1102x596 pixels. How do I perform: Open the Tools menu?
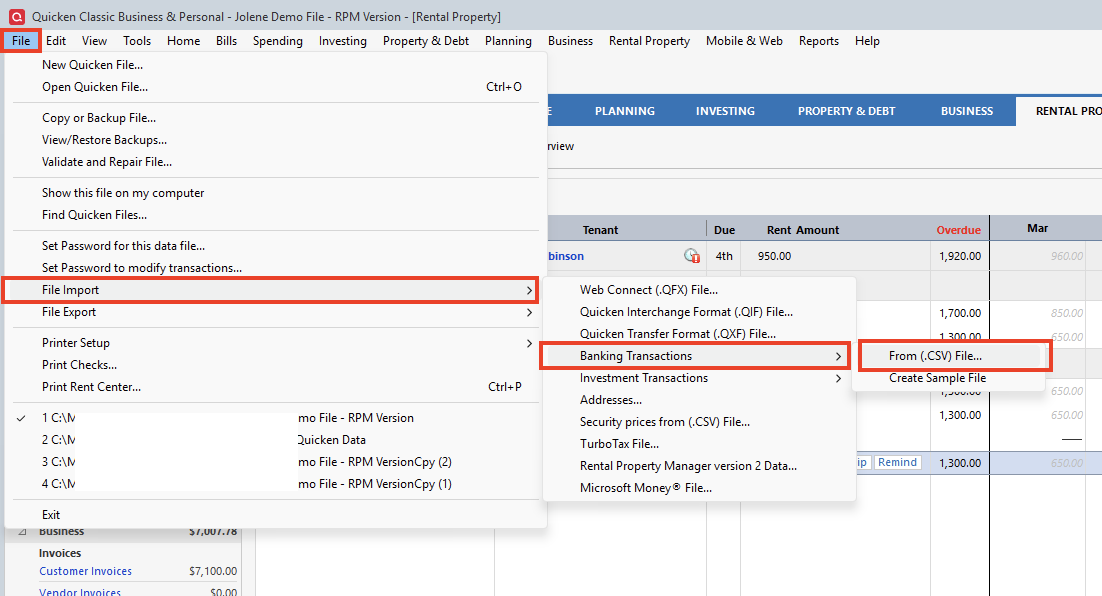coord(137,41)
